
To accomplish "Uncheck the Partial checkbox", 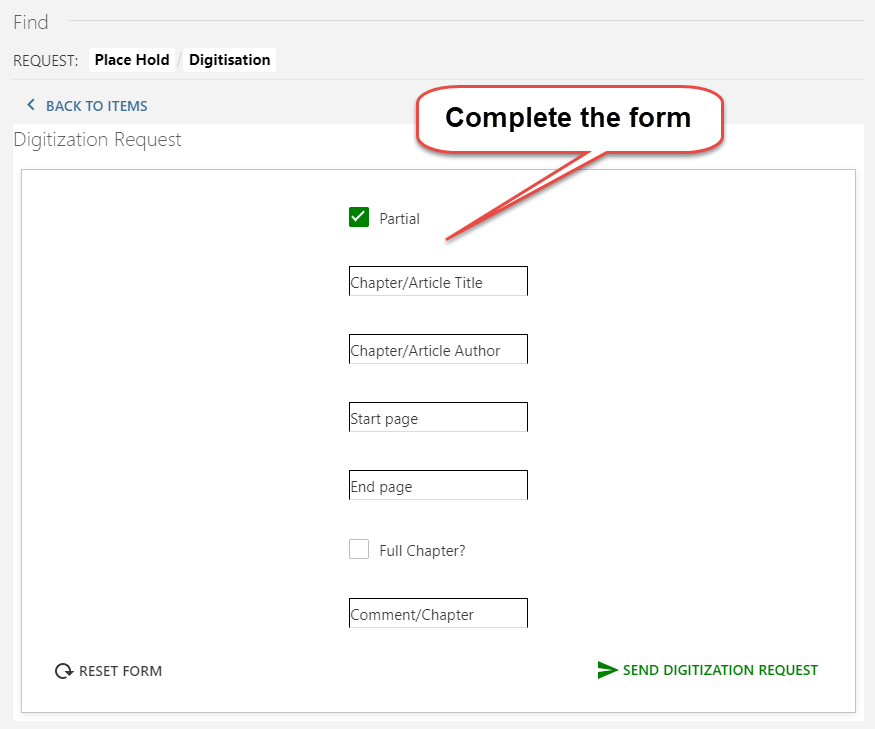I will click(x=359, y=217).
